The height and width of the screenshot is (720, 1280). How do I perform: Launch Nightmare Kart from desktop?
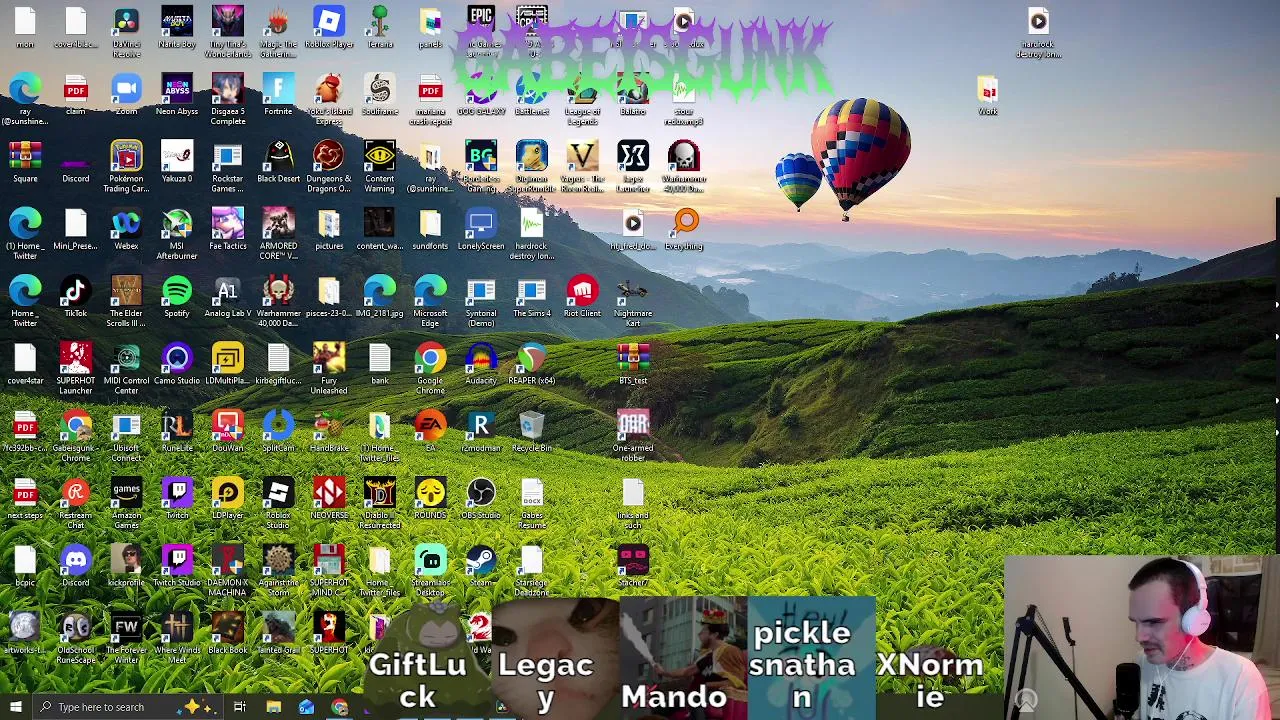tap(633, 301)
